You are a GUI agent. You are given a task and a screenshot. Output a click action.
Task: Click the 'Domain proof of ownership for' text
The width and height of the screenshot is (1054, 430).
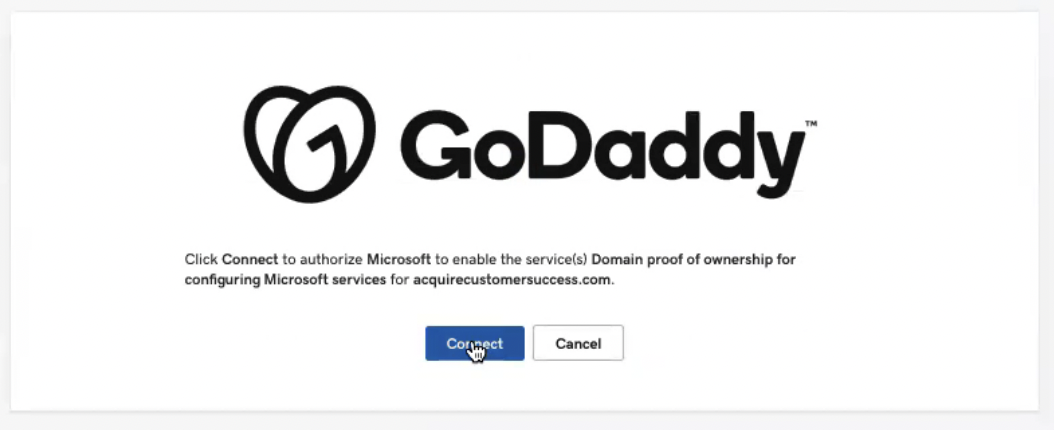(x=694, y=259)
